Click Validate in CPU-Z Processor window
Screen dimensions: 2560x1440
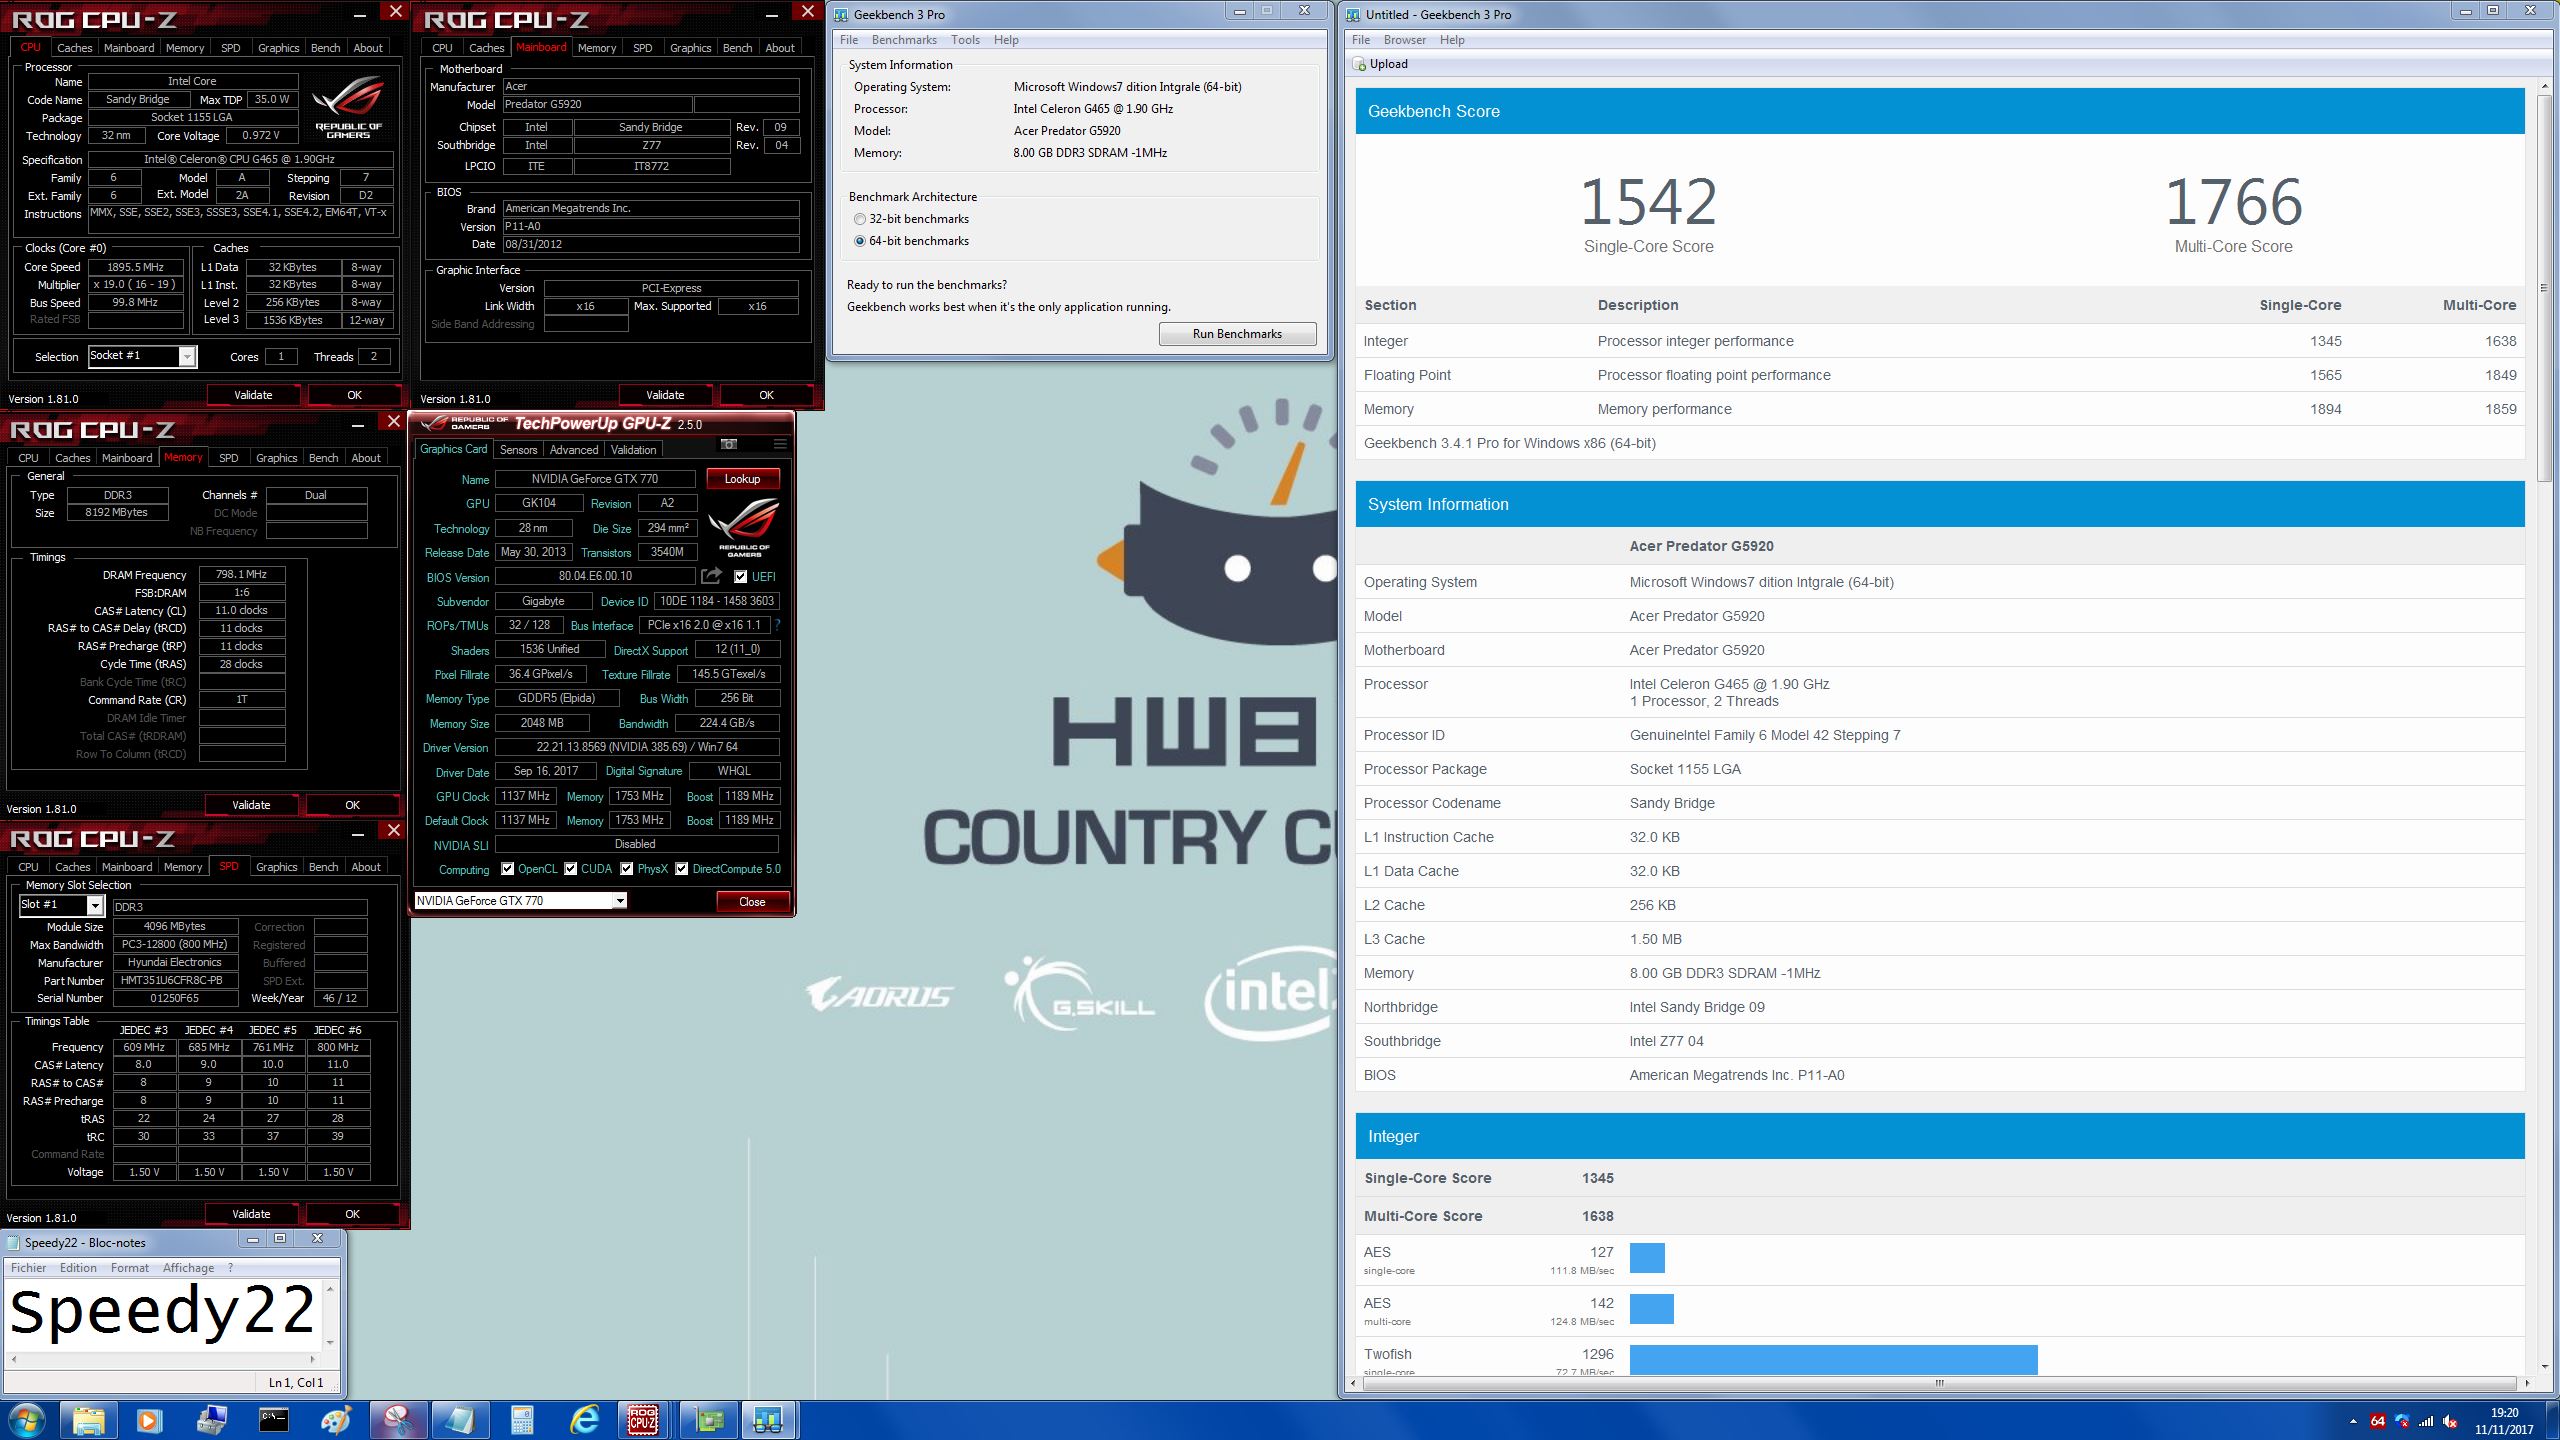click(x=253, y=395)
